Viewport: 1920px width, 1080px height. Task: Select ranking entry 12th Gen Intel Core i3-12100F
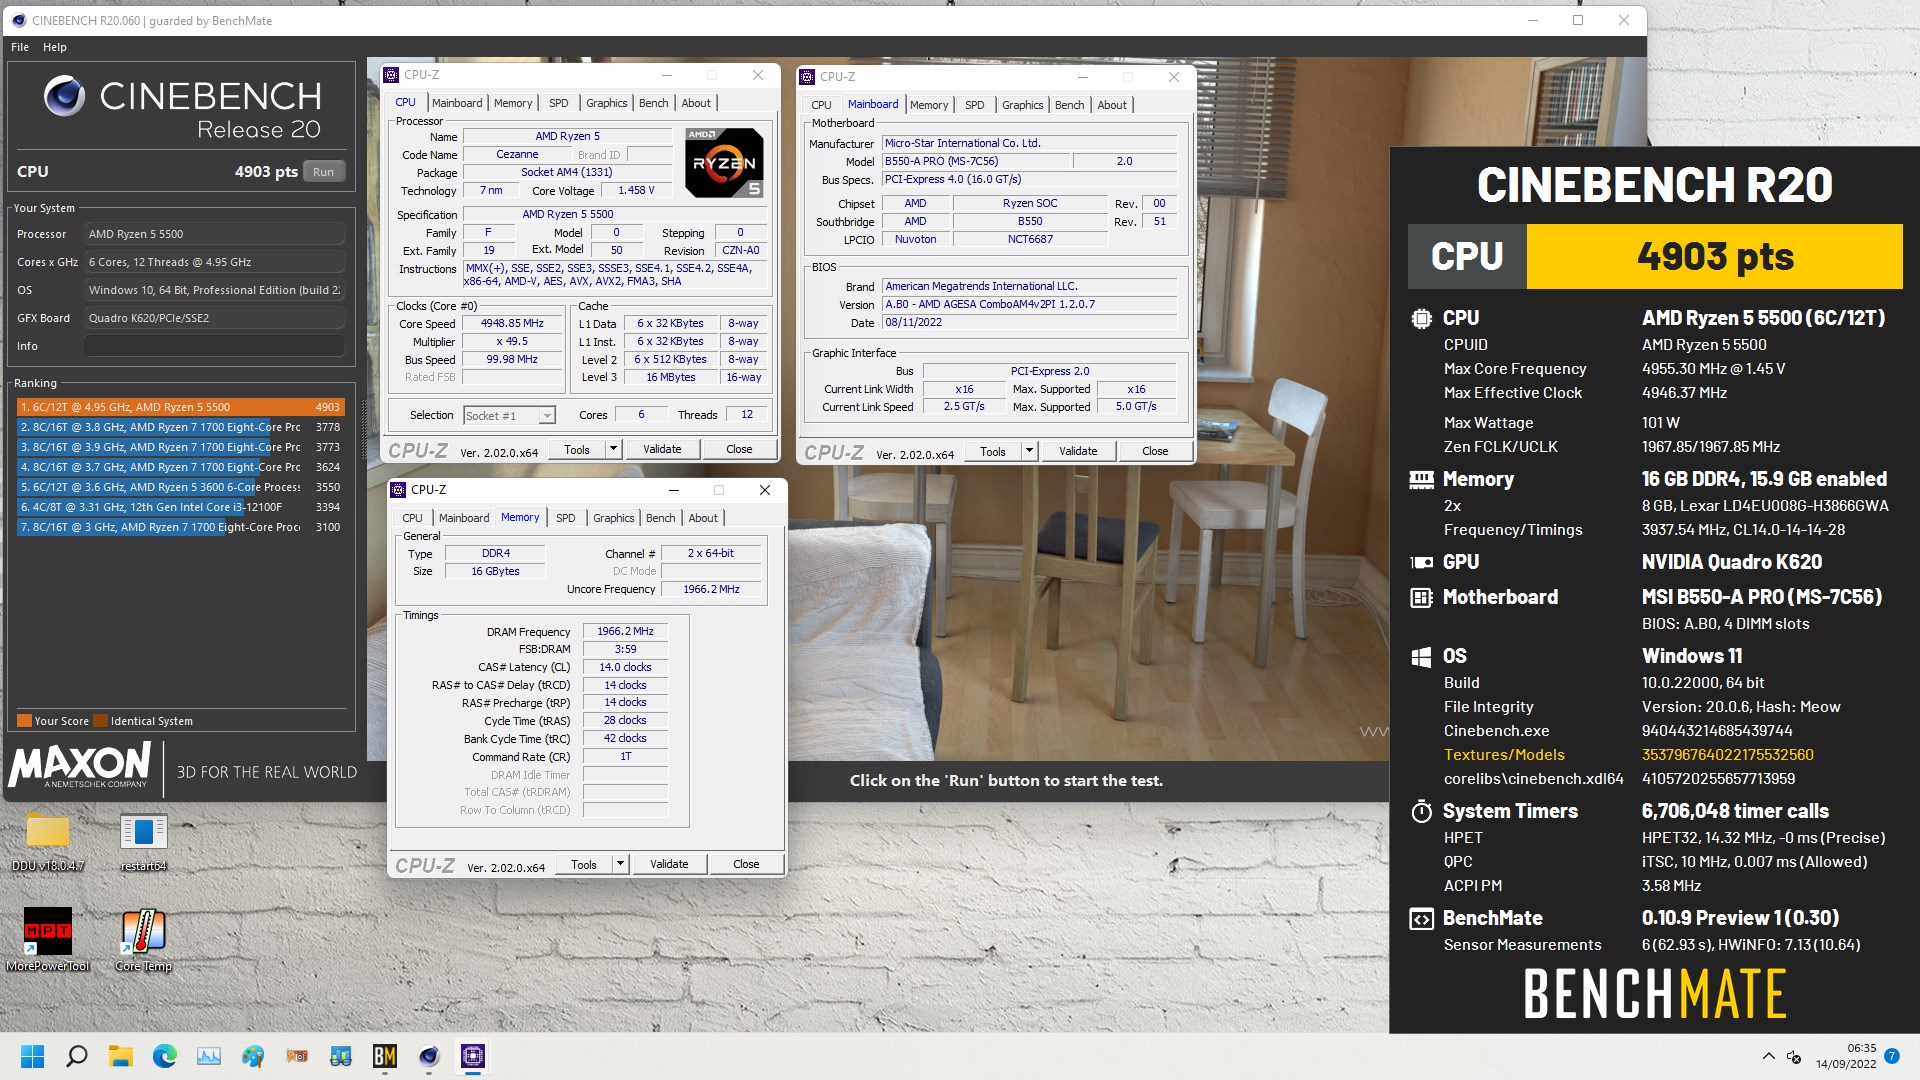(x=180, y=507)
